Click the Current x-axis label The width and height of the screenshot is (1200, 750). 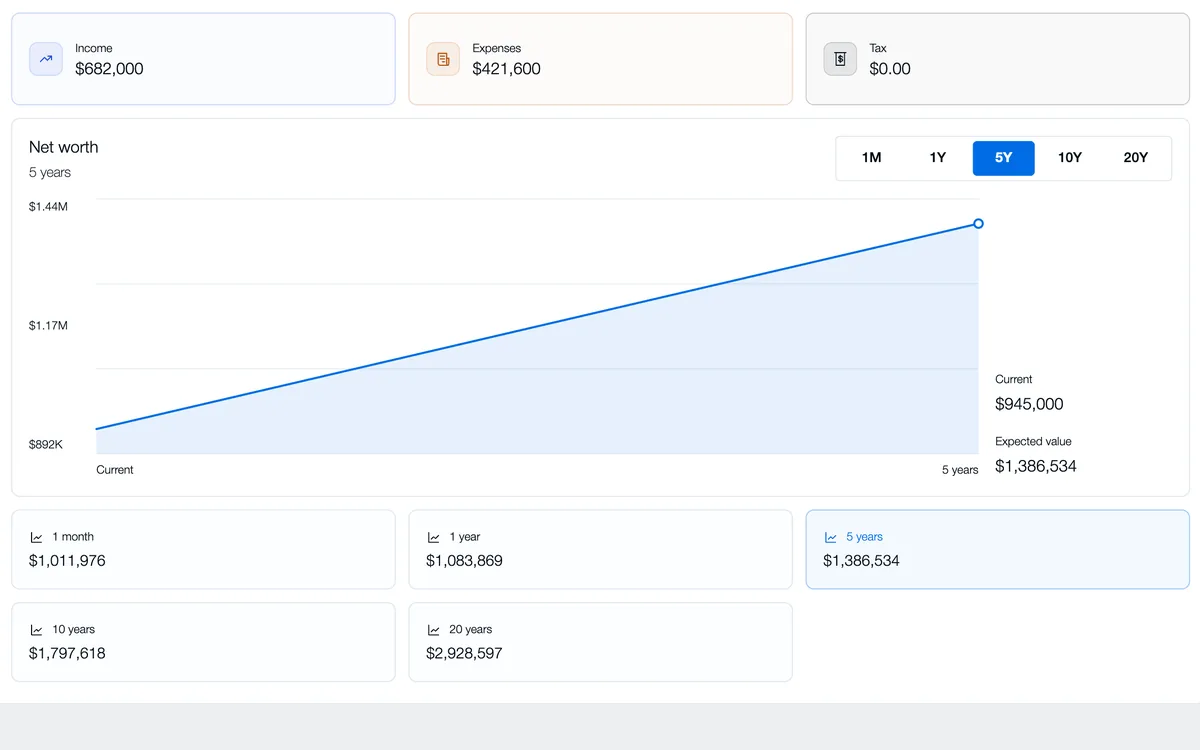click(115, 470)
